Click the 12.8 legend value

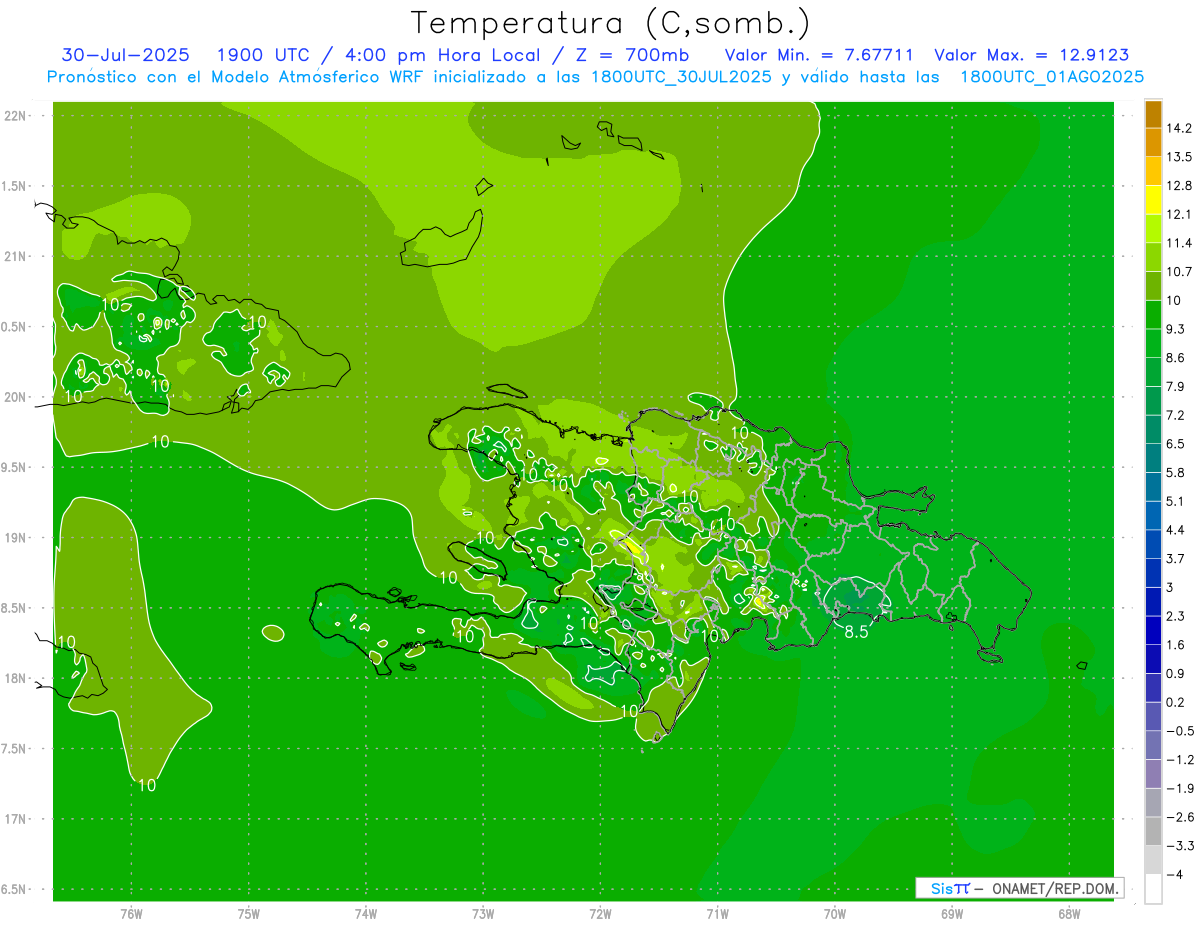(1179, 186)
